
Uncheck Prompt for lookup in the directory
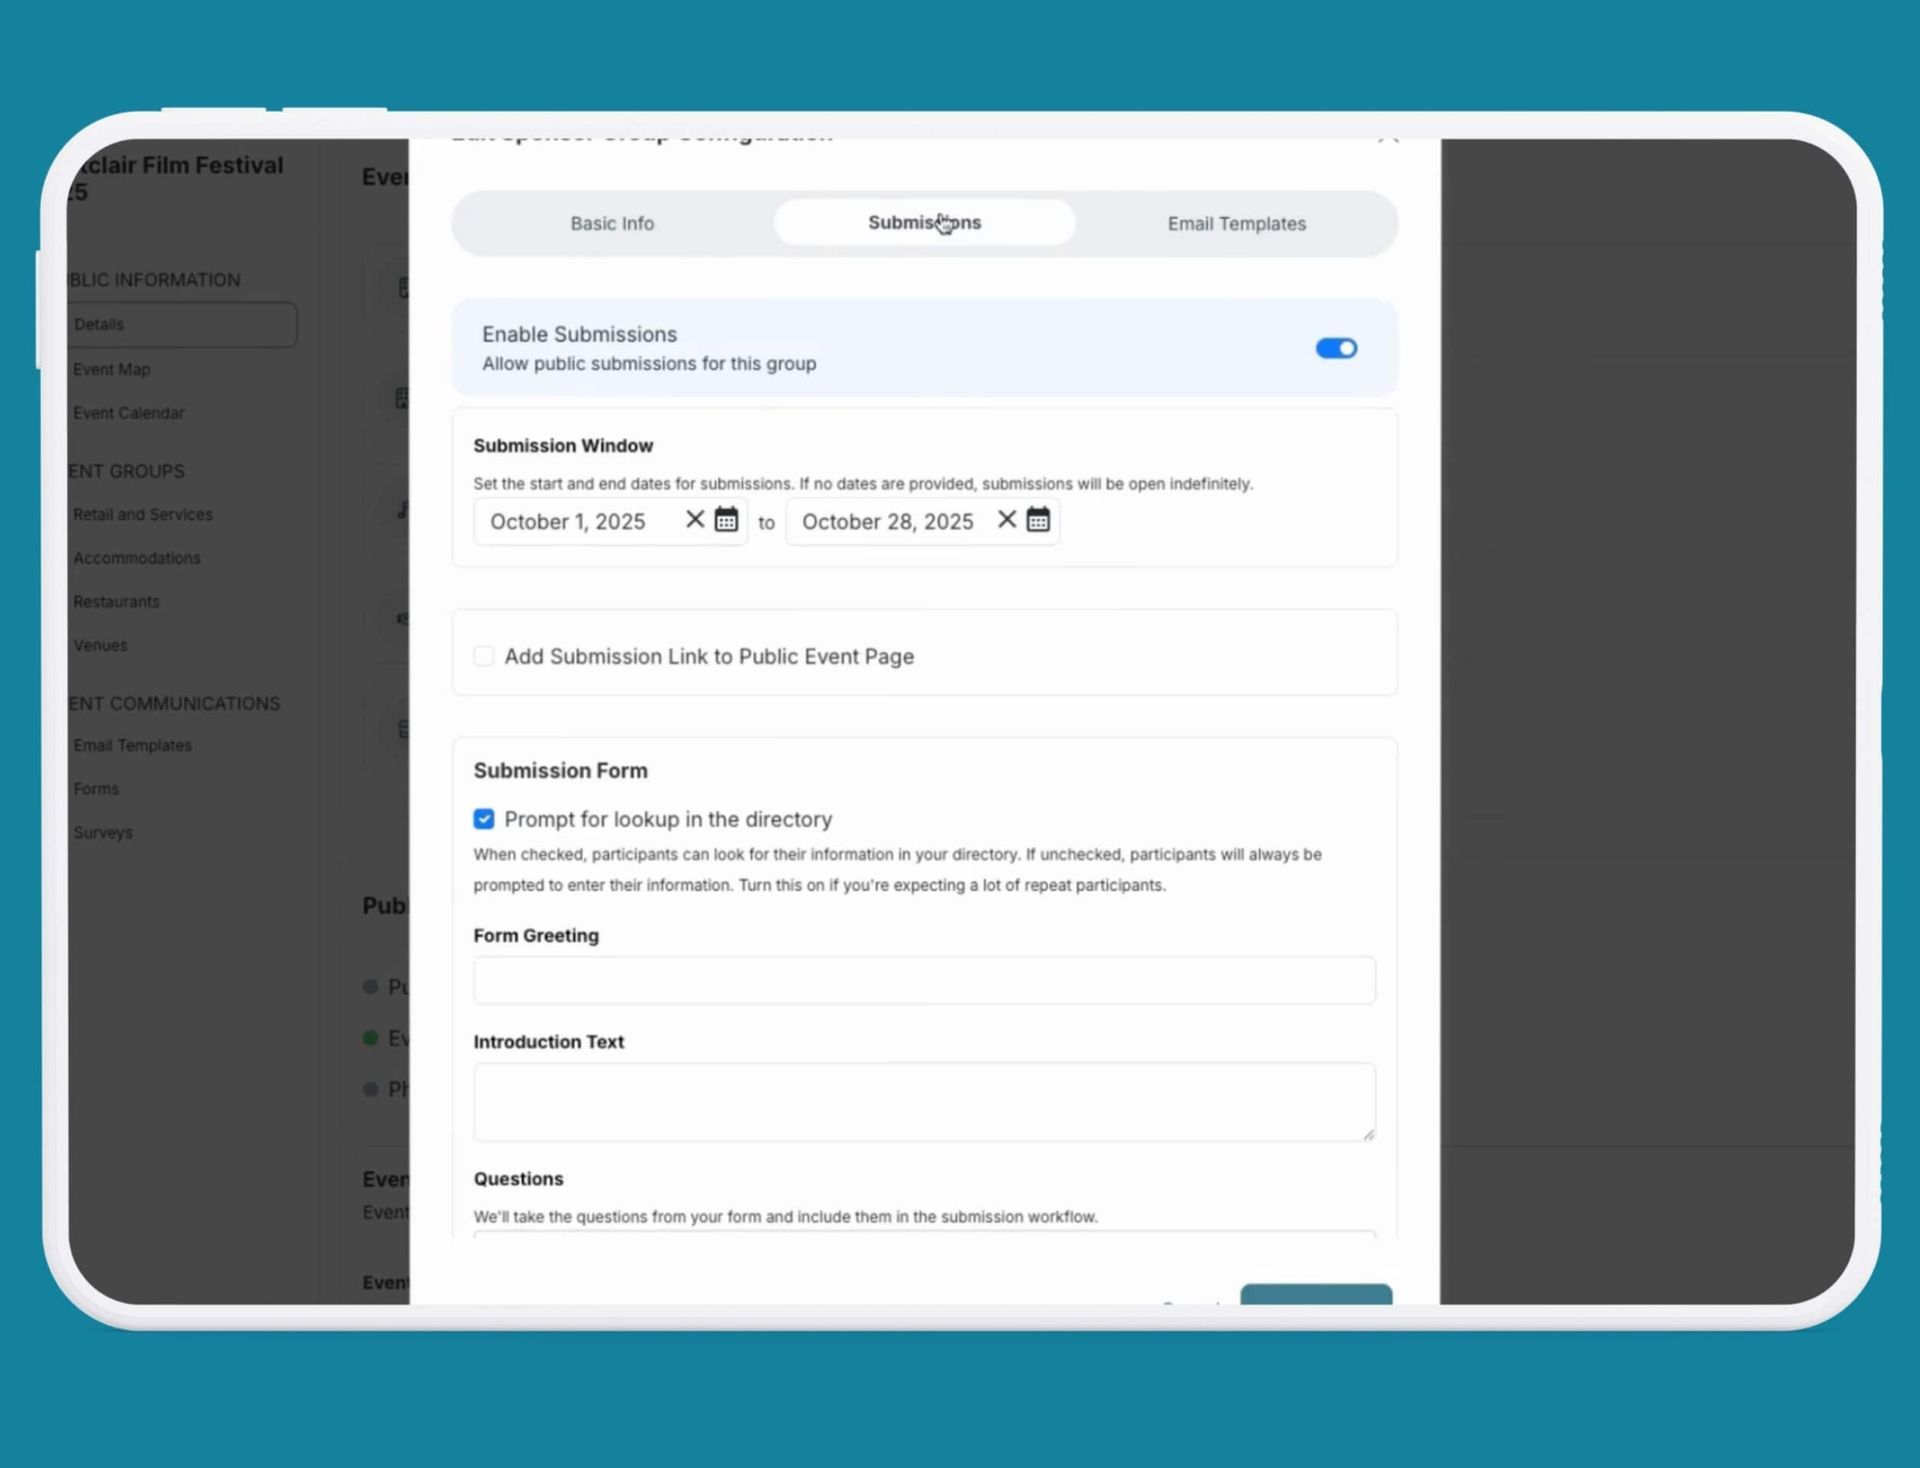click(x=484, y=819)
